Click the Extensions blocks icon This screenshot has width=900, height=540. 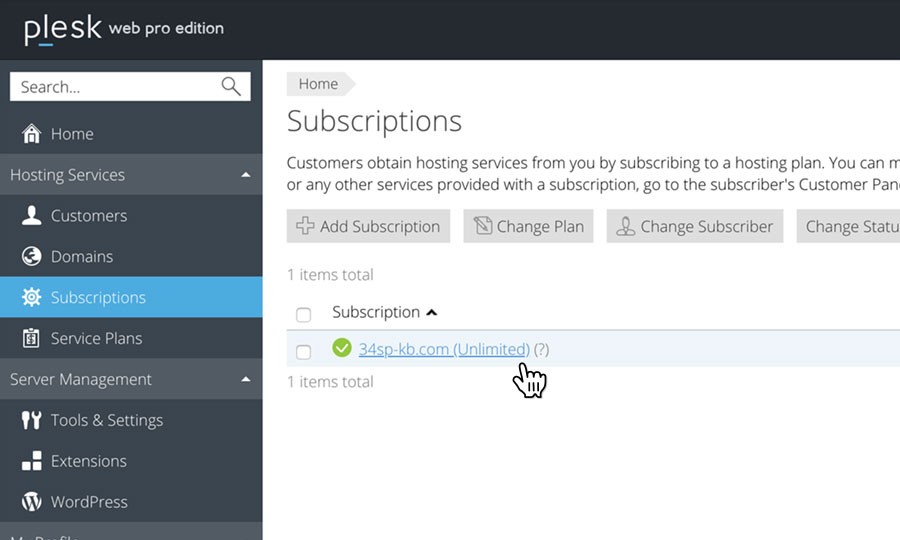[x=32, y=461]
